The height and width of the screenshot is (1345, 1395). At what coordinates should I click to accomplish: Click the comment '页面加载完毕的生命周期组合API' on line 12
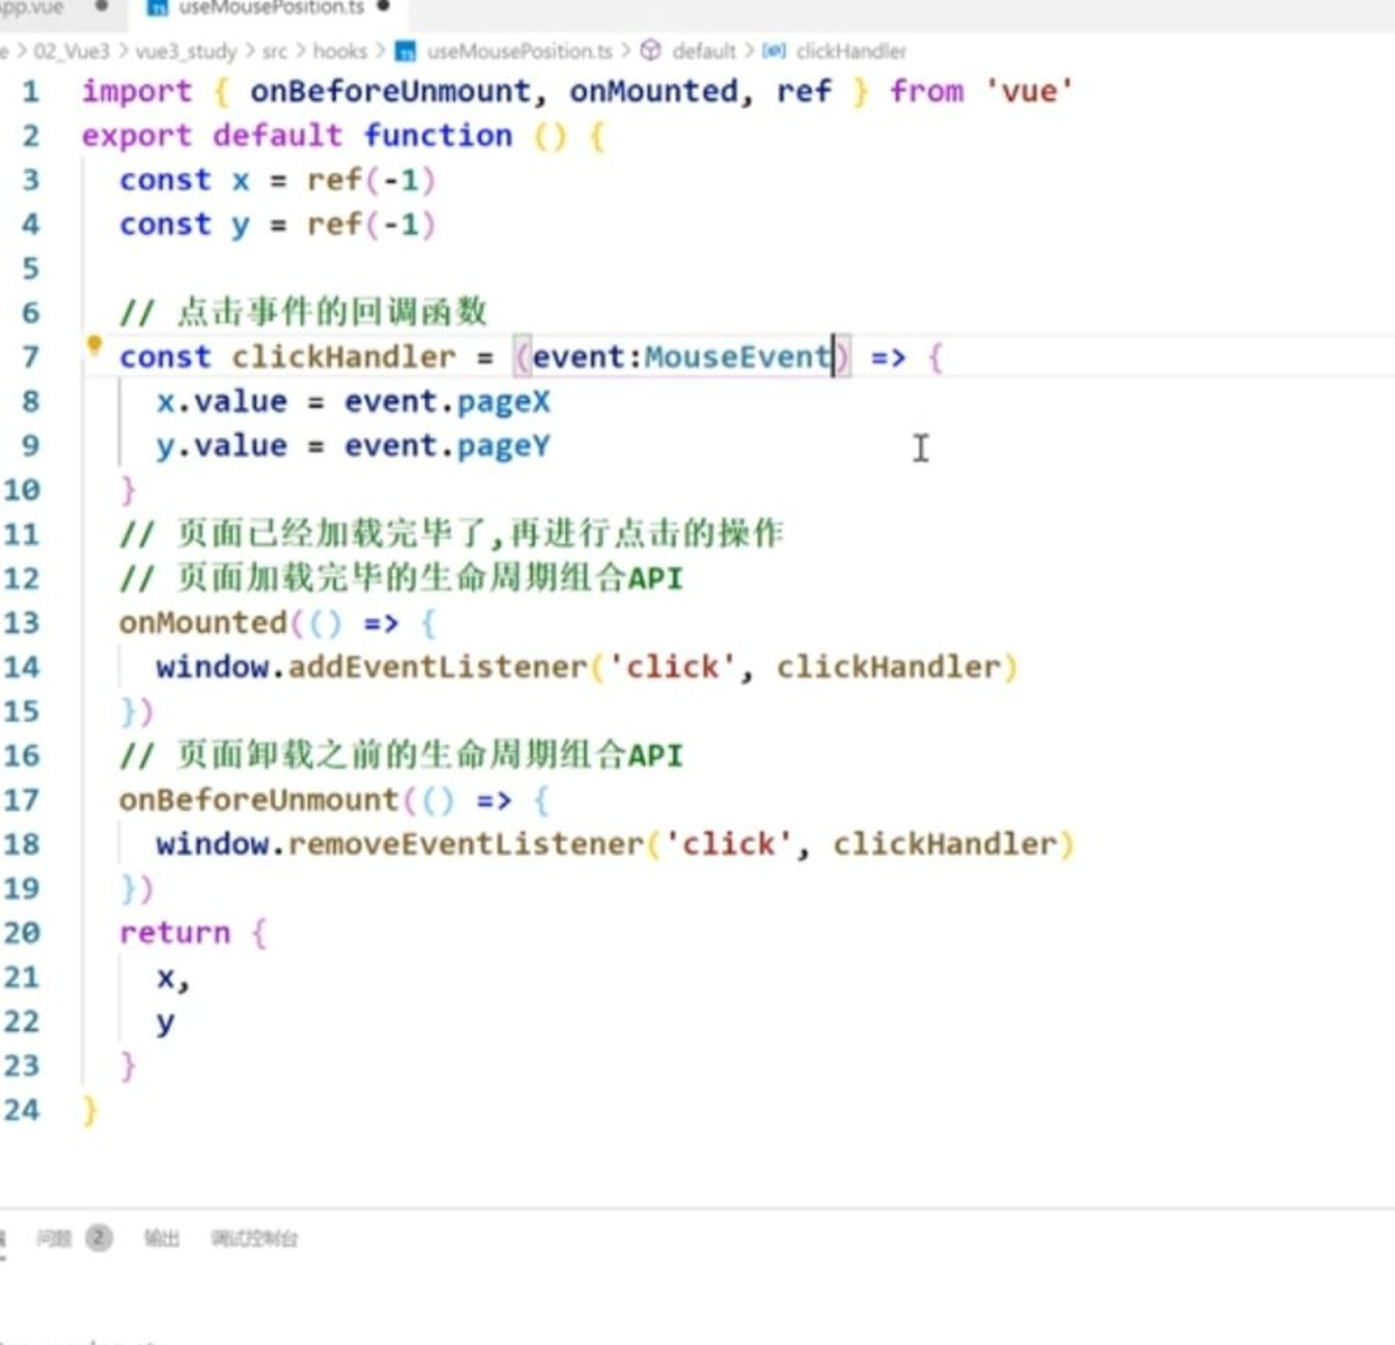tap(430, 578)
